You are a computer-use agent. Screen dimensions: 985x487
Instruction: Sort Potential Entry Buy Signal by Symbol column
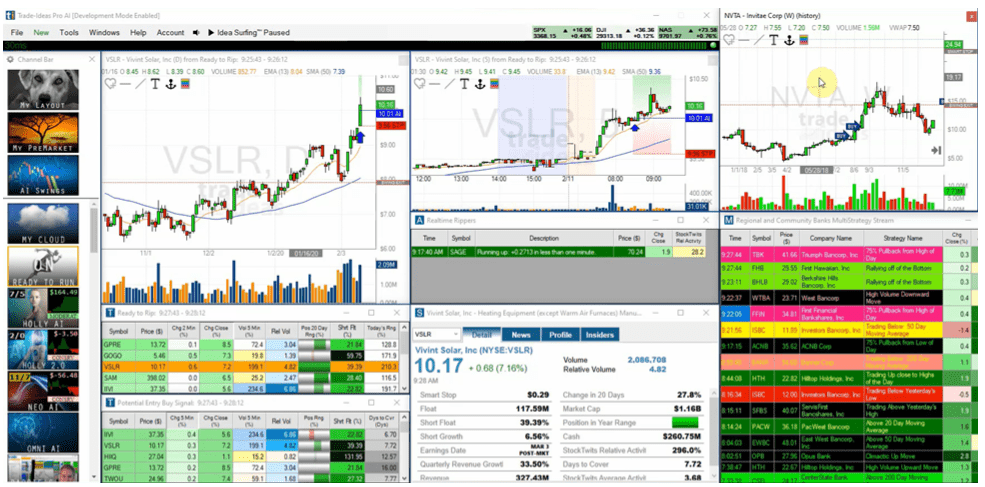coord(118,421)
